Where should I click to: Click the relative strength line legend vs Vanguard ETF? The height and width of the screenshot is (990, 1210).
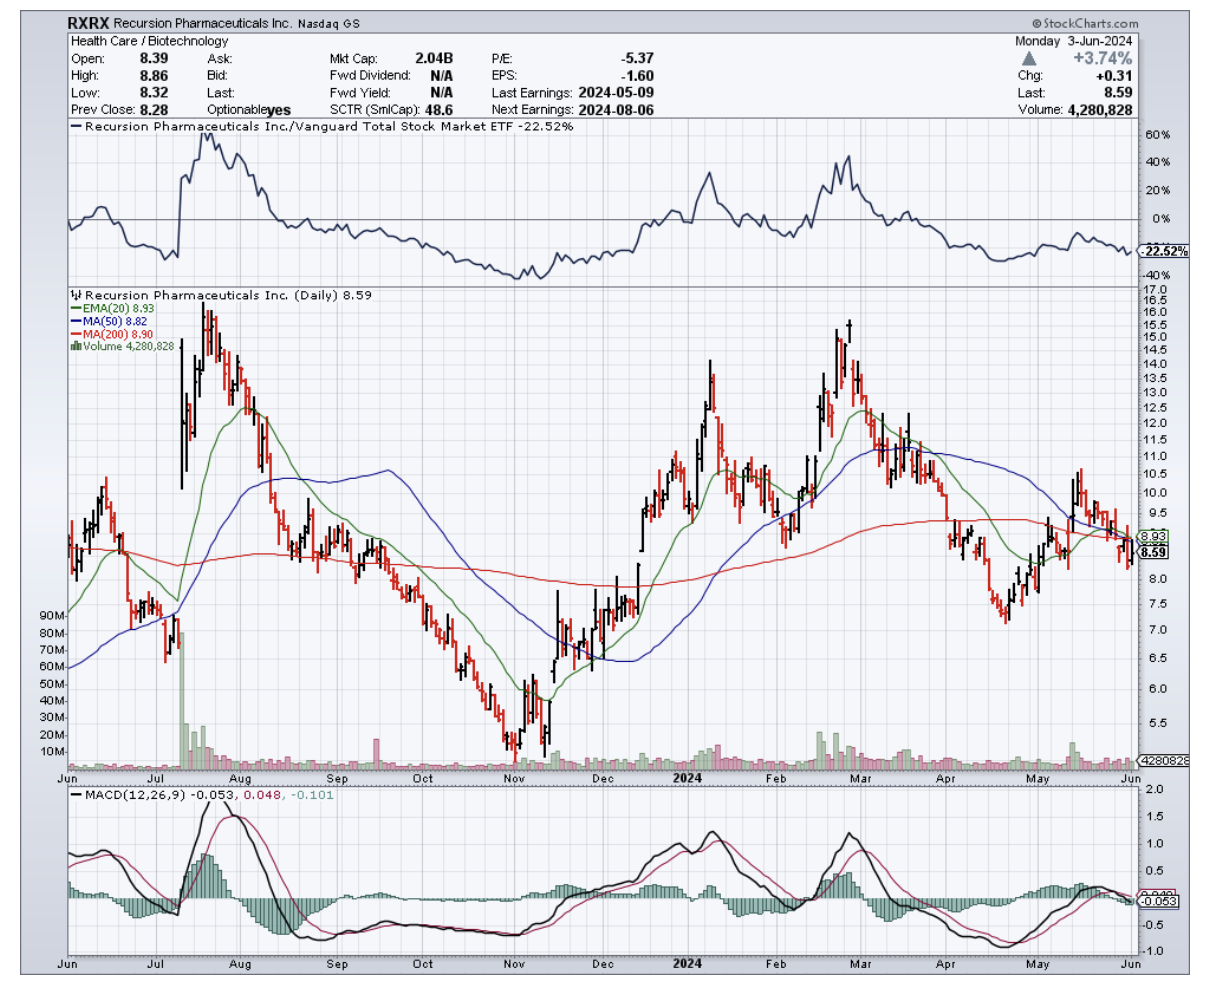point(320,127)
